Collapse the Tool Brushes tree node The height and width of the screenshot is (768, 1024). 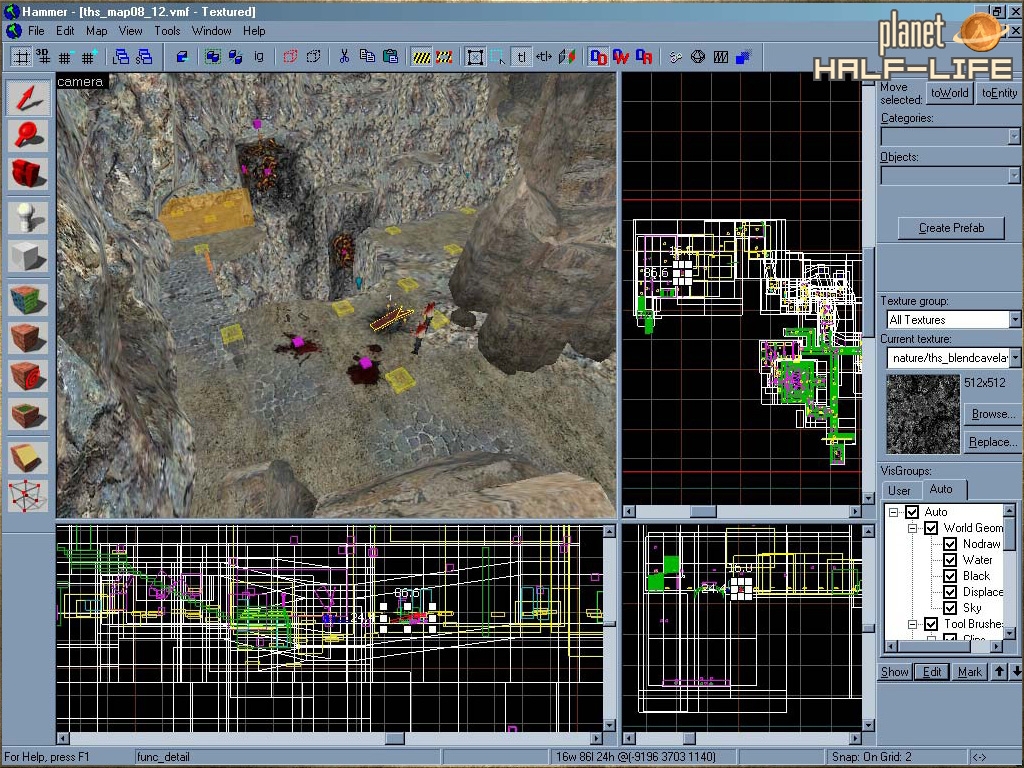pyautogui.click(x=912, y=625)
